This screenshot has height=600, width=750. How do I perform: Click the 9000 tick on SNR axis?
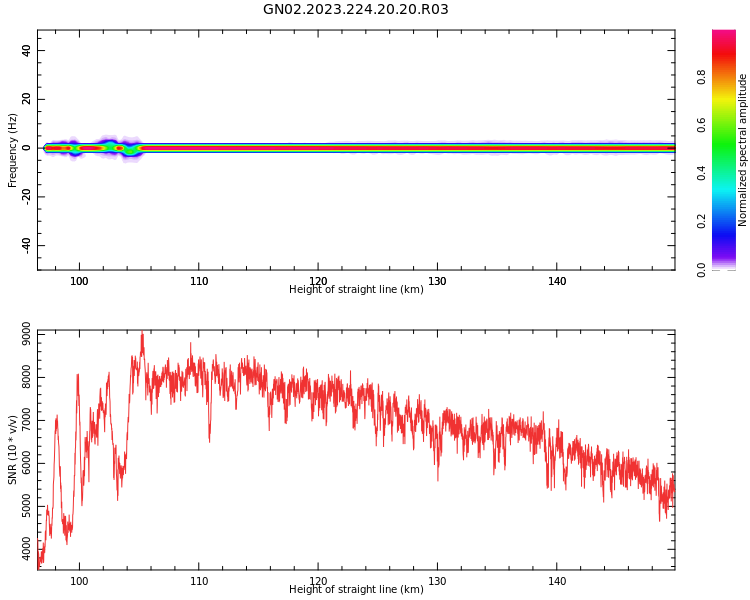tap(26, 334)
